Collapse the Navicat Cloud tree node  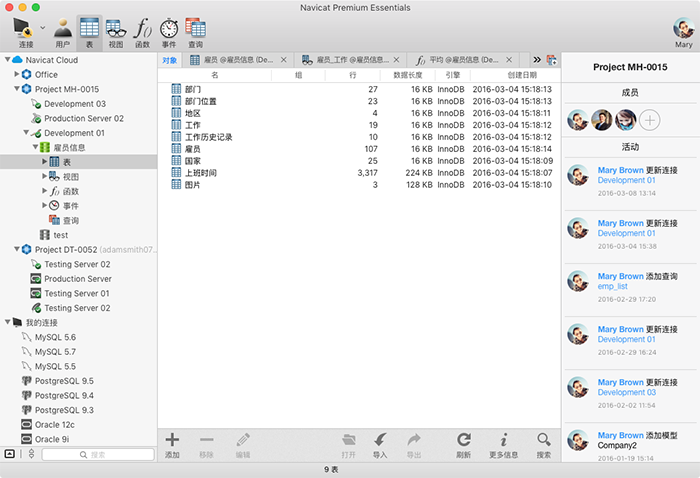(7, 59)
